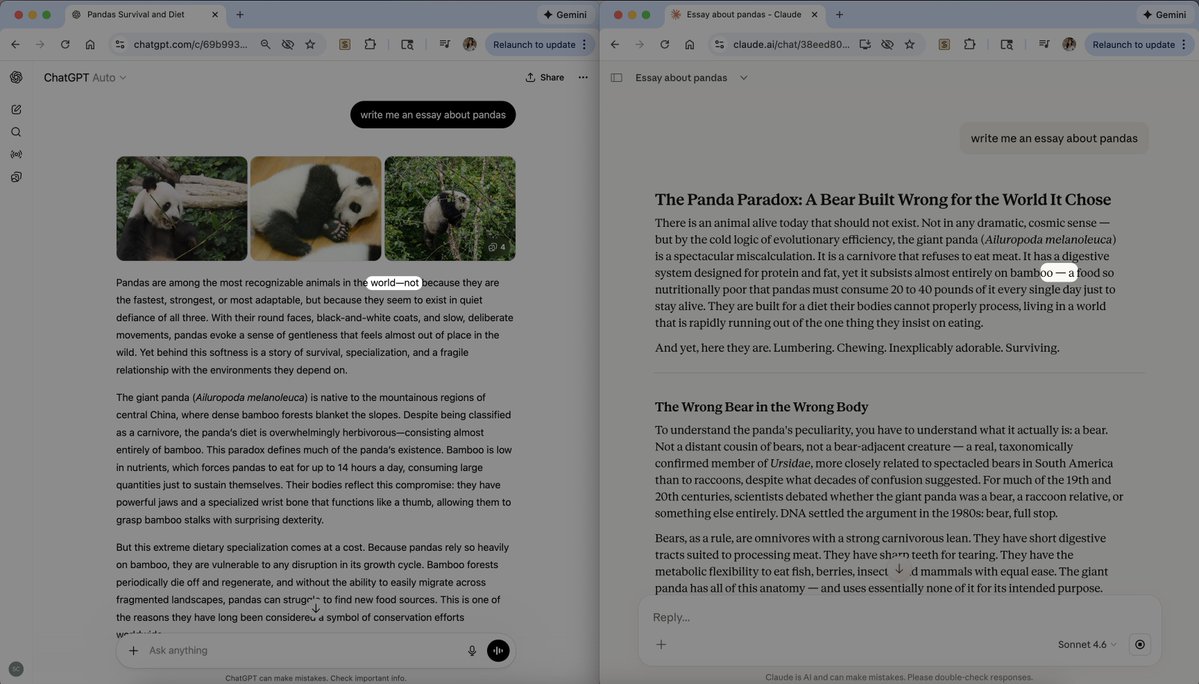Close the 'Pandas Survival and Diet' tab

click(214, 15)
